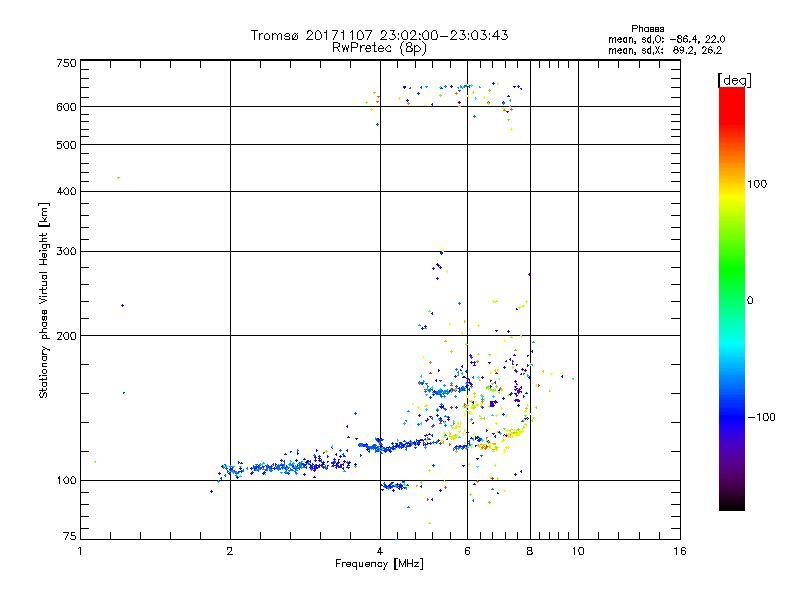Click the colorbar tick label "0"
Image resolution: width=800 pixels, height=600 pixels.
click(749, 300)
